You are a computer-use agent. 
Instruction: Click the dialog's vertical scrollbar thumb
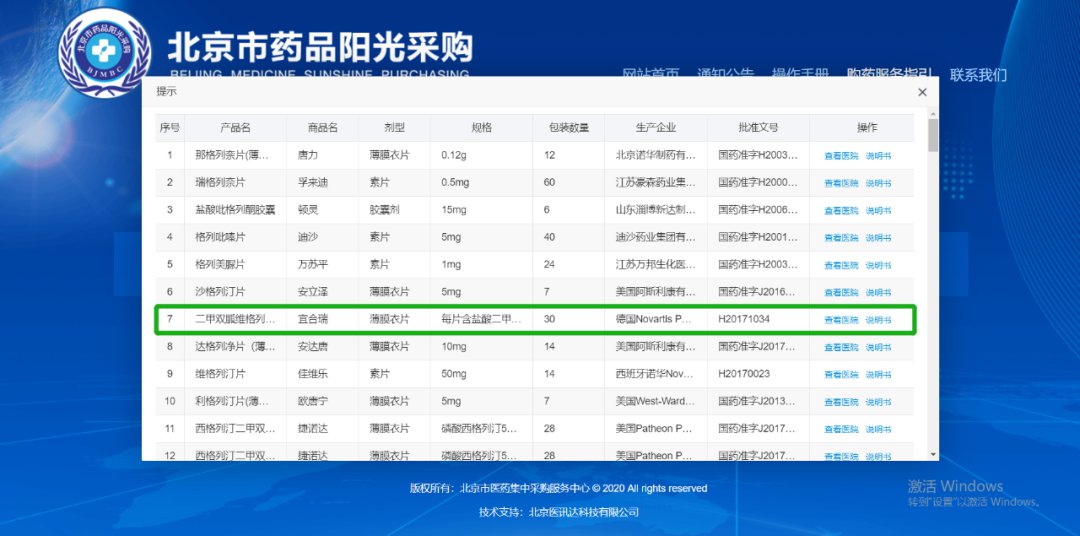point(933,136)
